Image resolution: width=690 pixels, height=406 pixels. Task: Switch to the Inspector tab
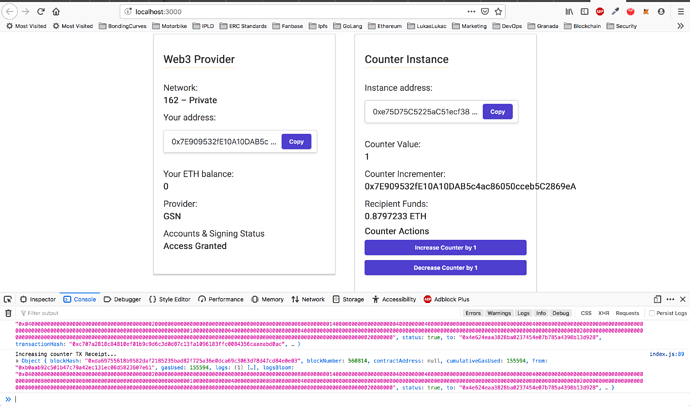click(38, 299)
